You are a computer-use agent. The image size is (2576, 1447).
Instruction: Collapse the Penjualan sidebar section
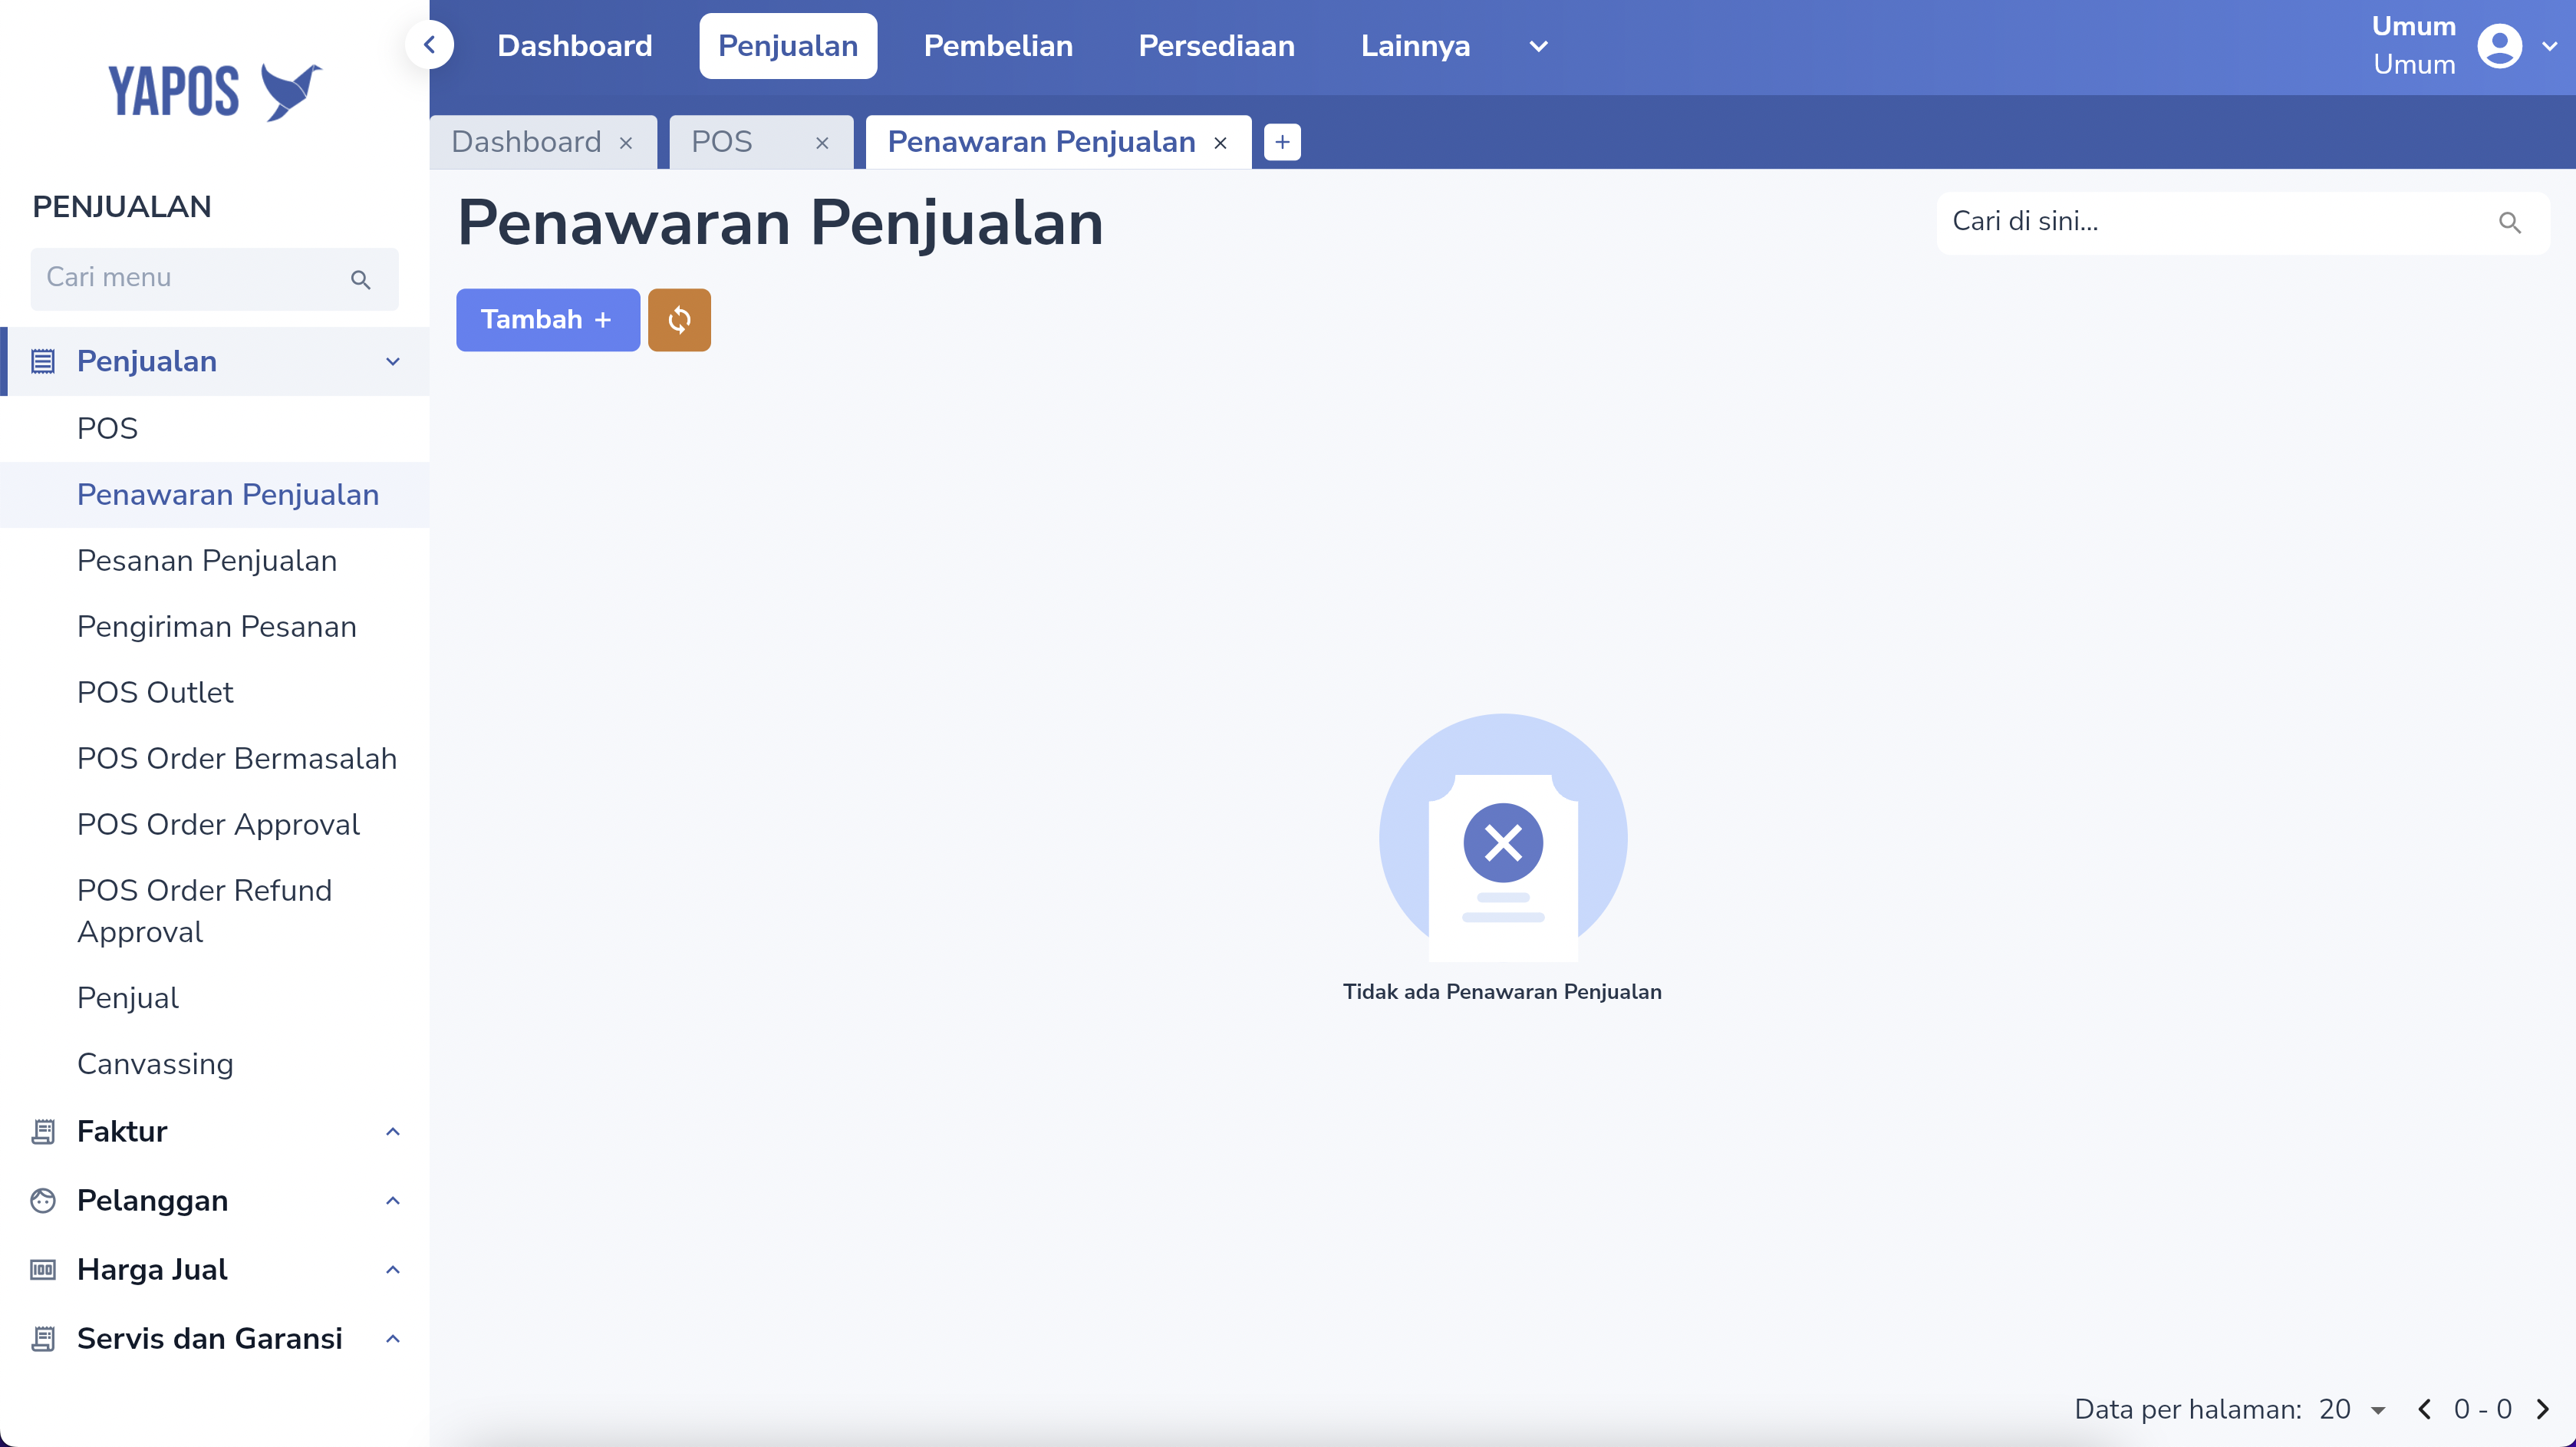pyautogui.click(x=393, y=361)
